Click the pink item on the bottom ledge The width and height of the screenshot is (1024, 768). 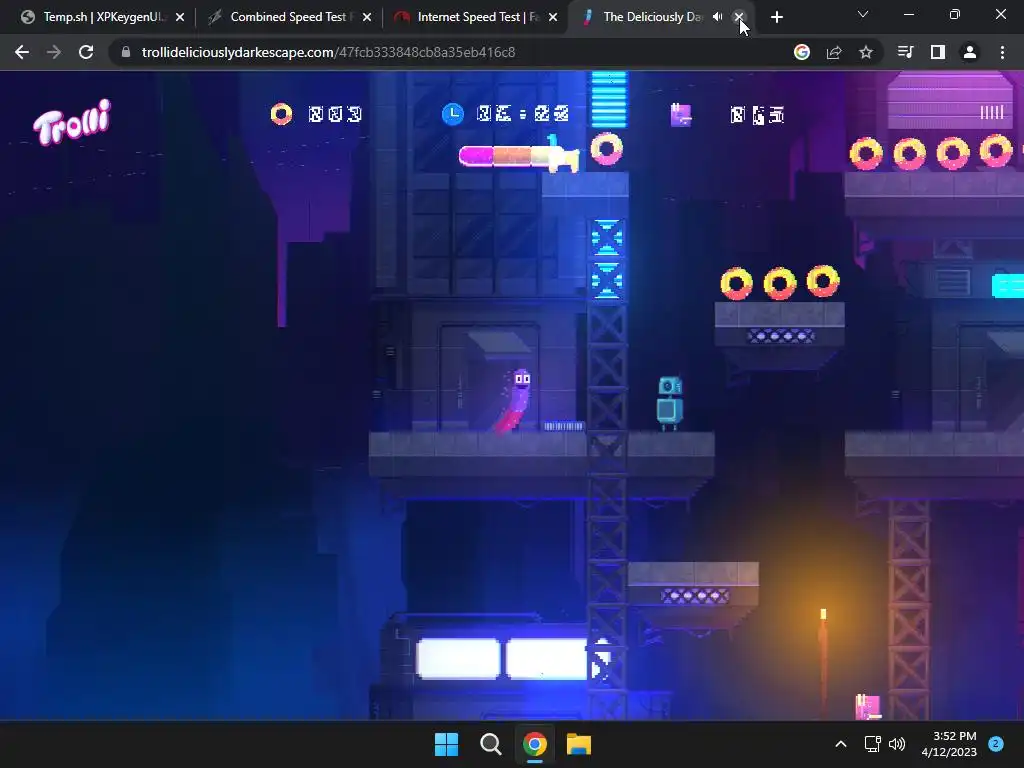[868, 707]
